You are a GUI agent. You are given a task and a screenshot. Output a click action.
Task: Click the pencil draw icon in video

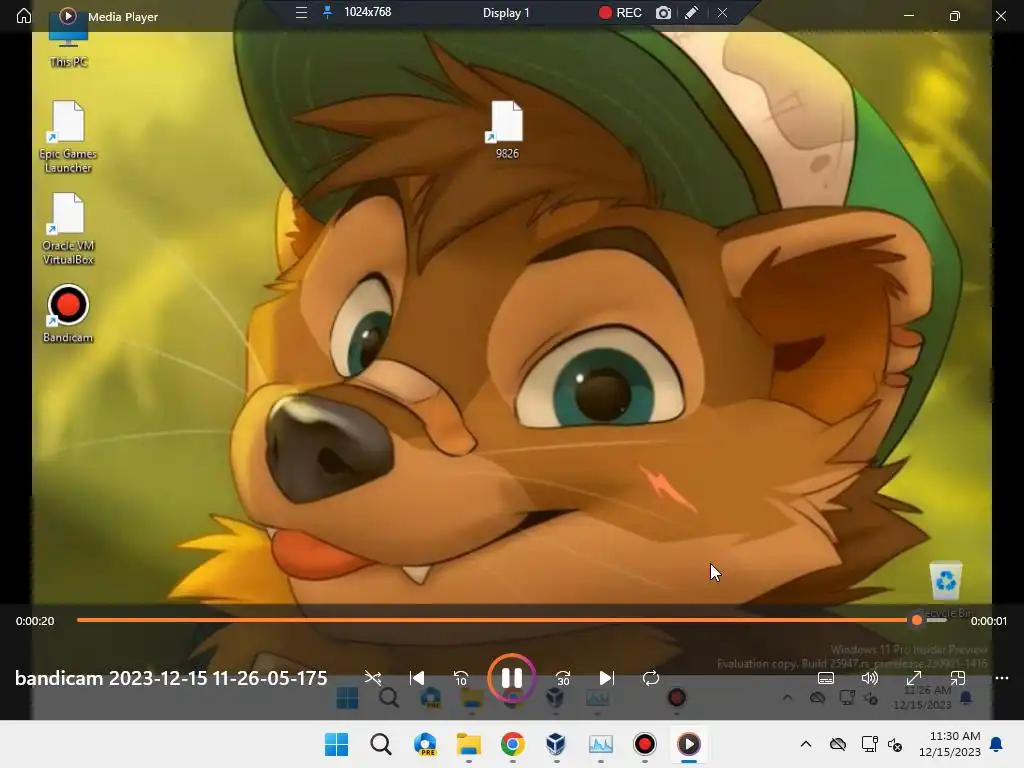pyautogui.click(x=692, y=12)
